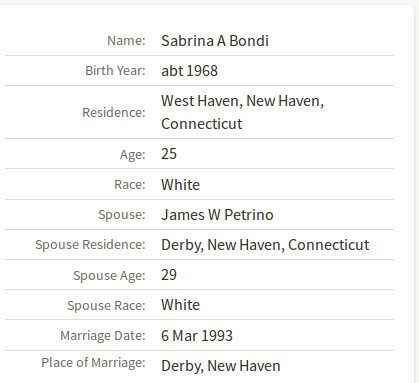Viewport: 419px width, 383px height.
Task: Click the Place of Marriage label
Action: tap(93, 363)
